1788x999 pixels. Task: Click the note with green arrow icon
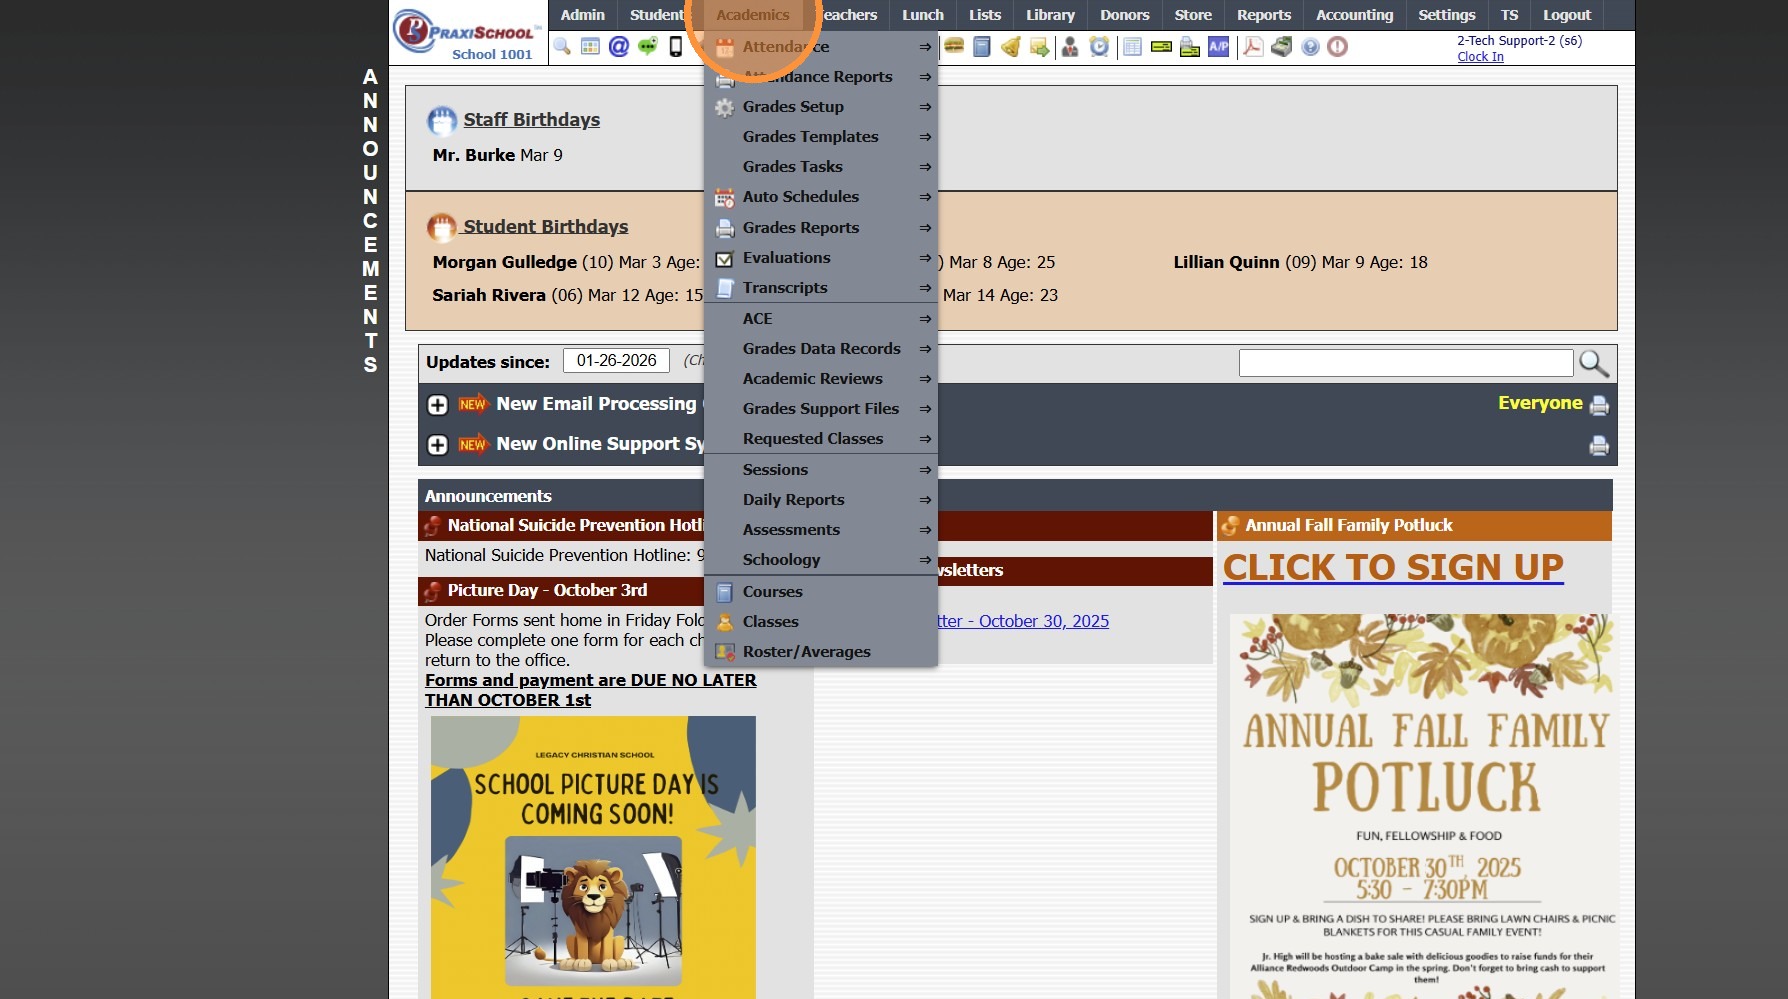pyautogui.click(x=1040, y=47)
